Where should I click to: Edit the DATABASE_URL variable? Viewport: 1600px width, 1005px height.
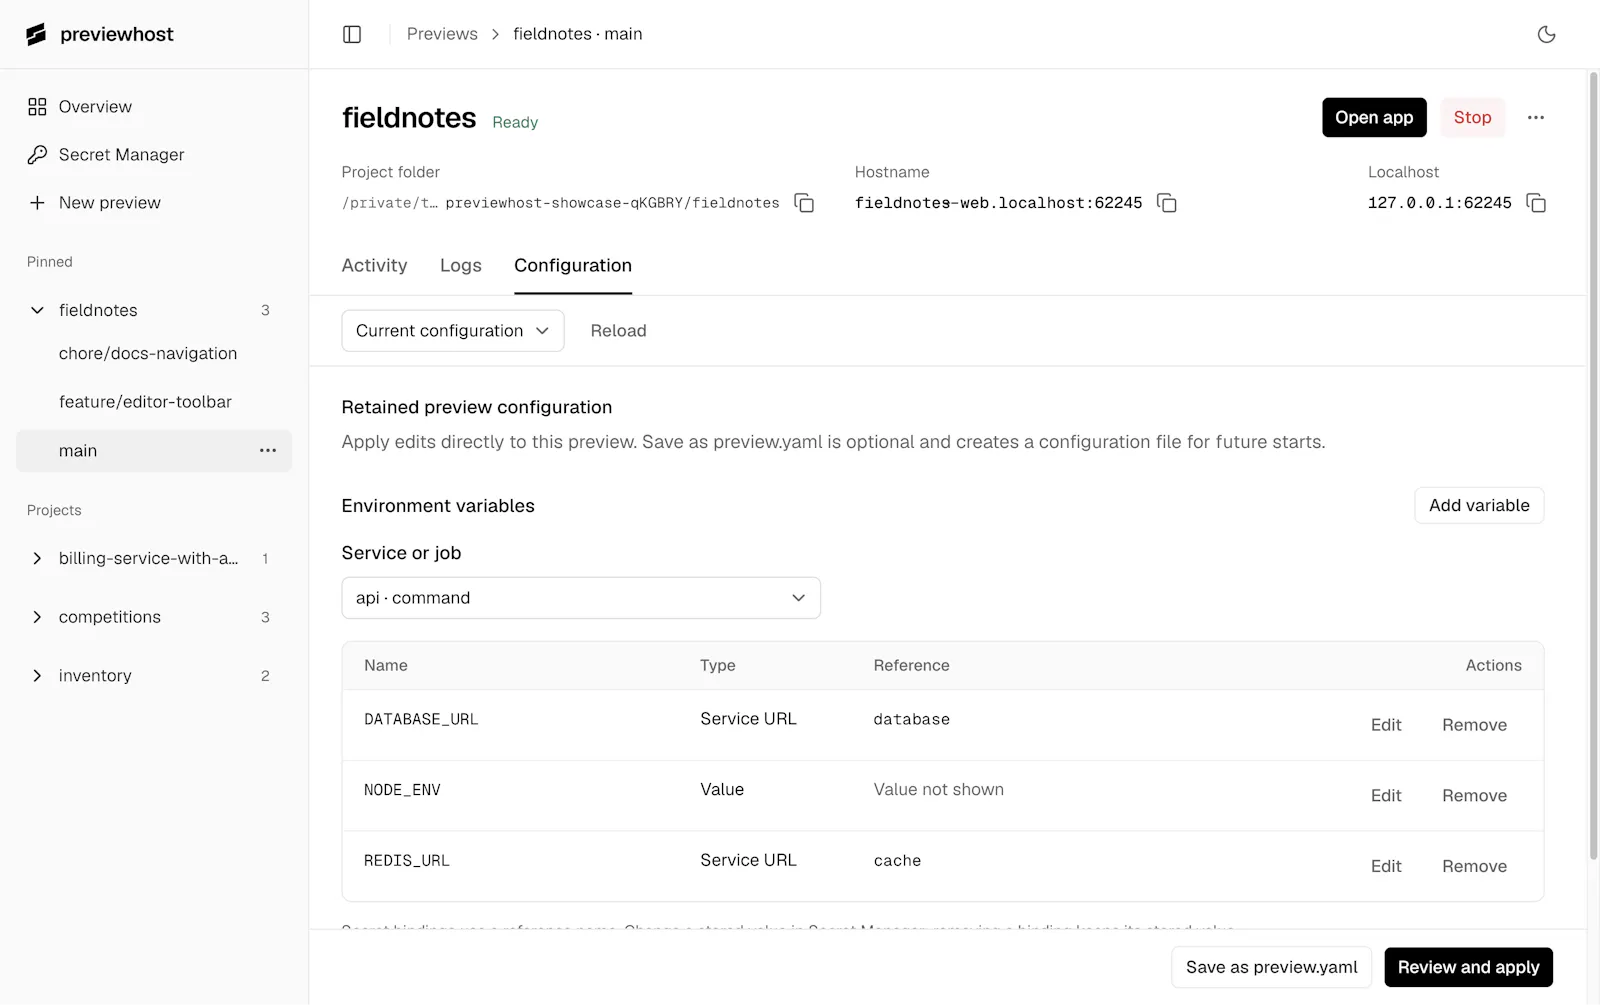tap(1386, 725)
